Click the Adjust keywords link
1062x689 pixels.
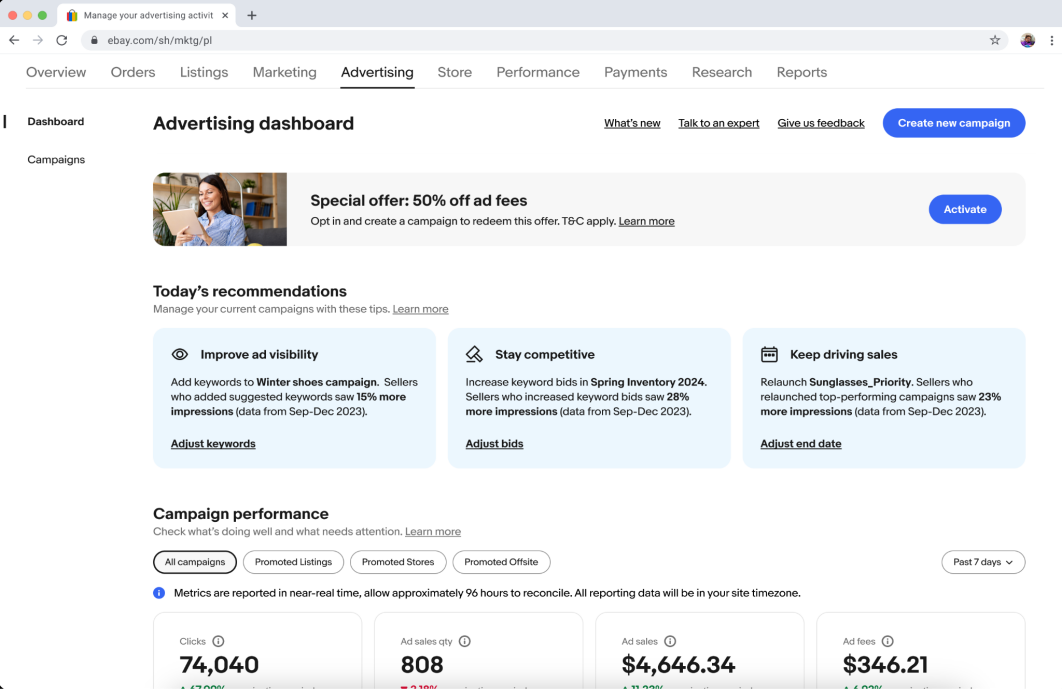(213, 444)
